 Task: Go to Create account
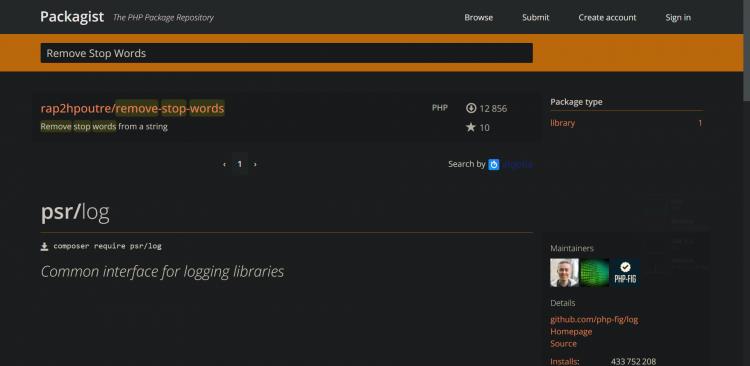(x=607, y=17)
